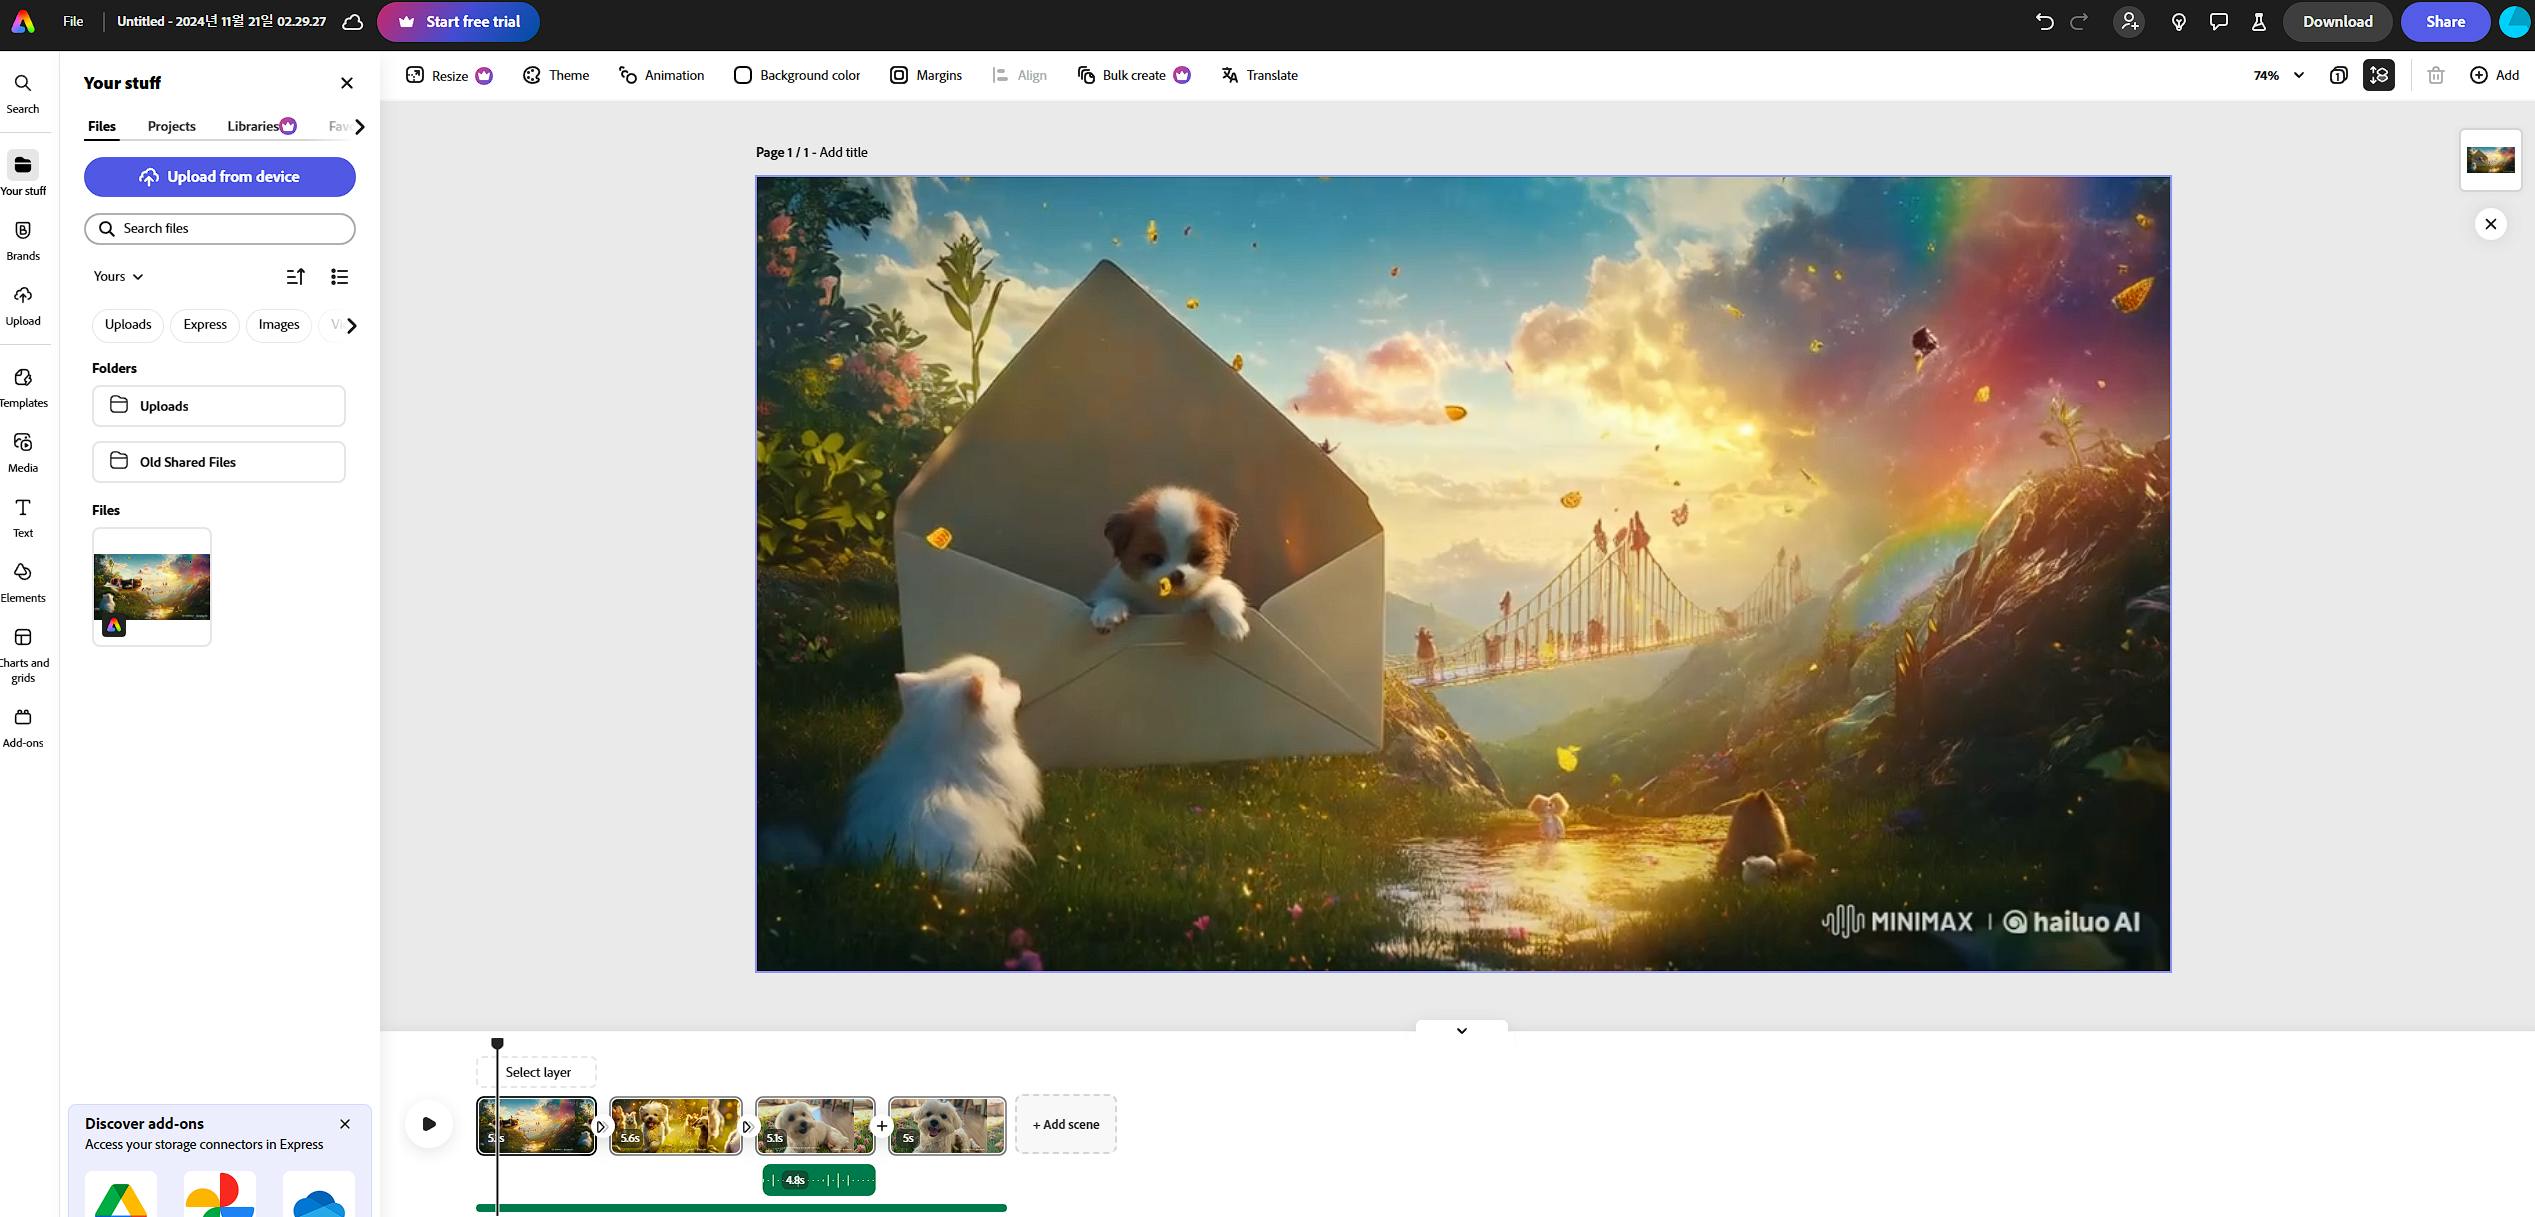2535x1217 pixels.
Task: Collapse timeline with chevron below canvas
Action: tap(1461, 1030)
